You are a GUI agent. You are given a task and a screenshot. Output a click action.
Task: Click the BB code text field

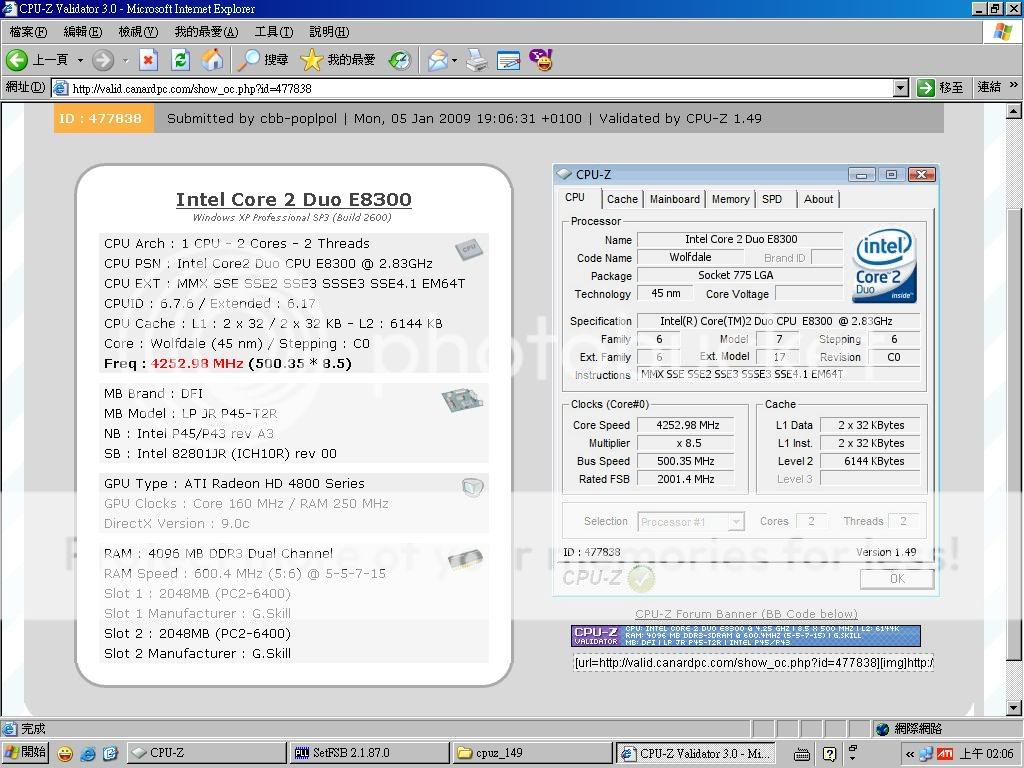point(753,663)
